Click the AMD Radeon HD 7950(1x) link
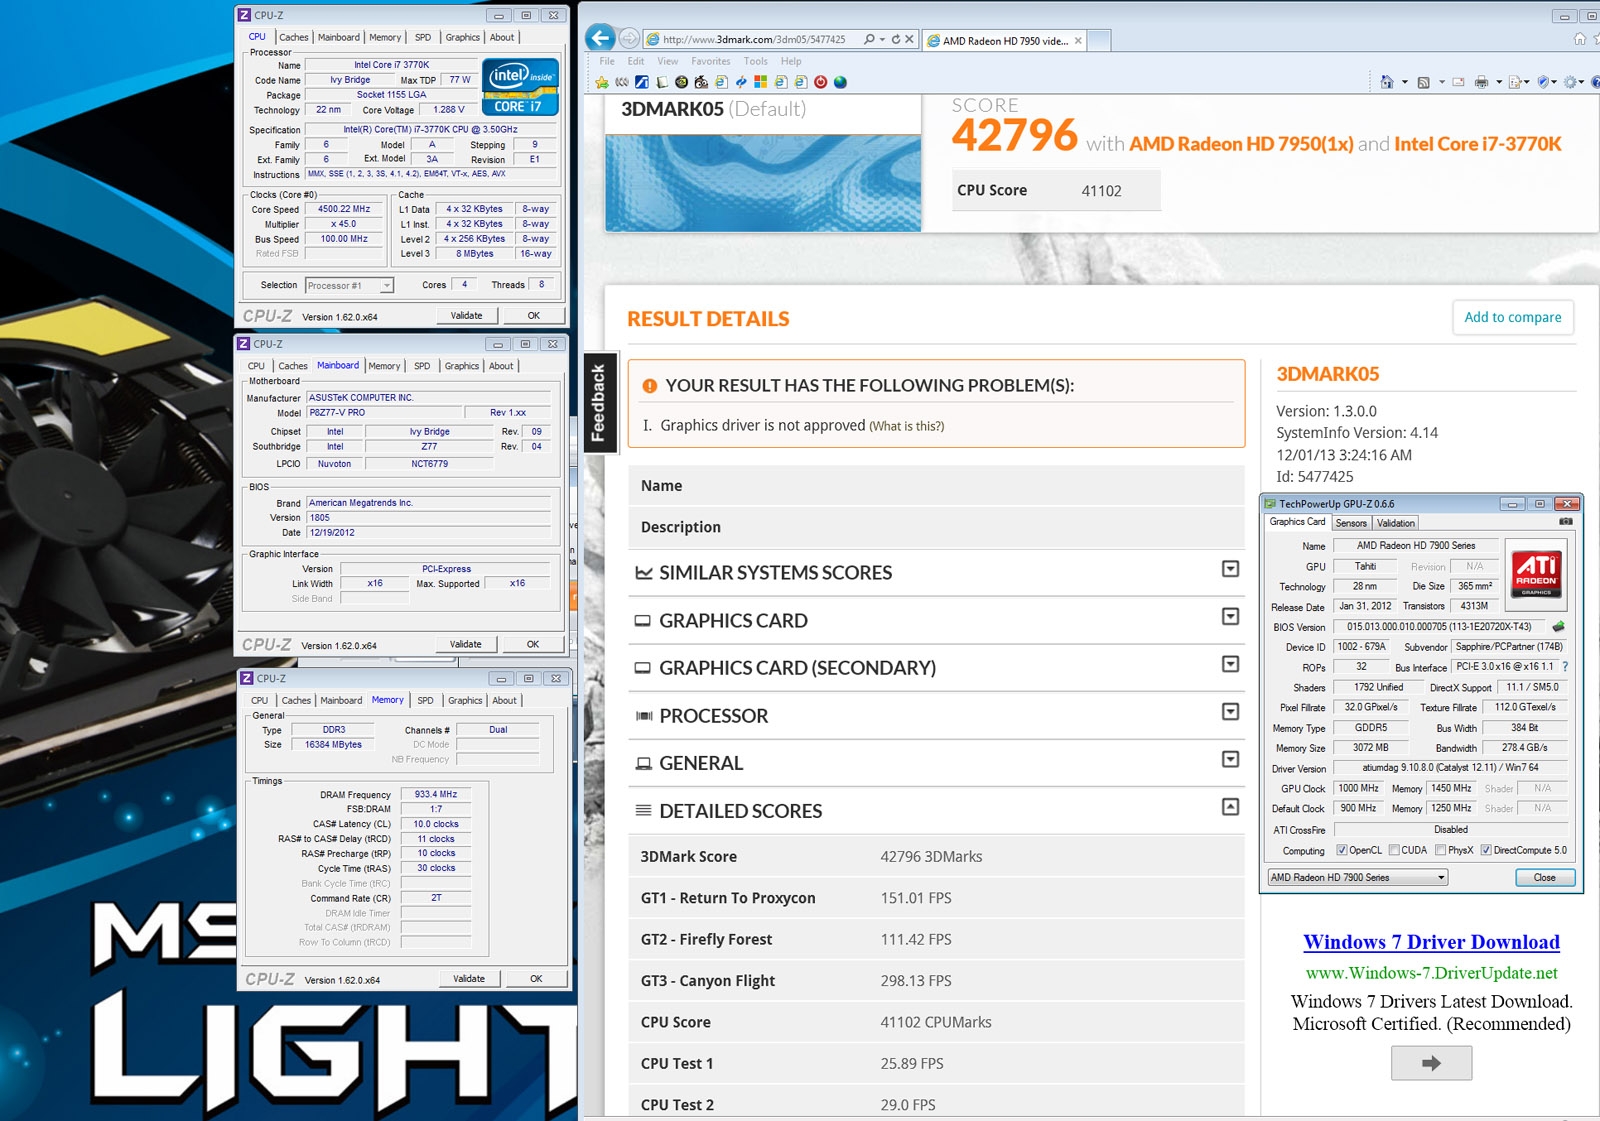 pyautogui.click(x=1241, y=144)
